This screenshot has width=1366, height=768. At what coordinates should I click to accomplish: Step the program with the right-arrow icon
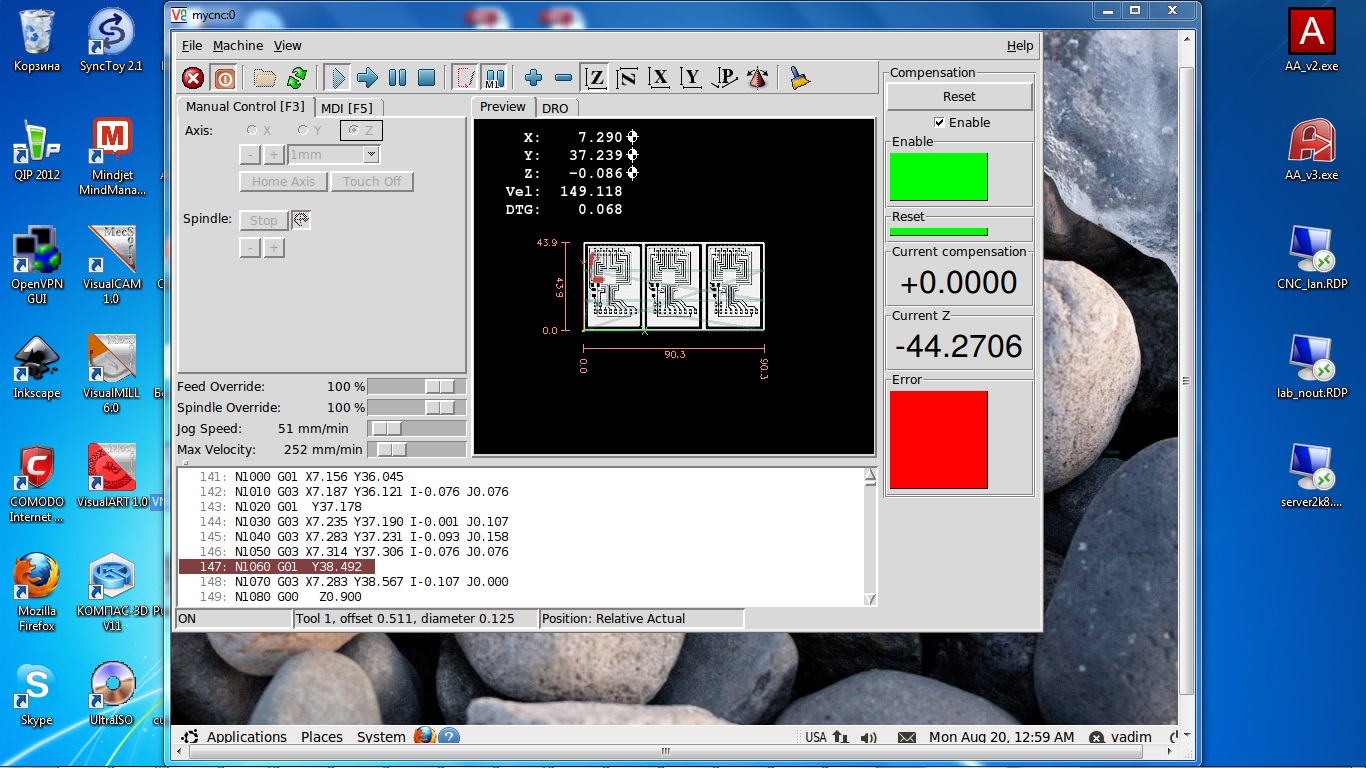point(367,78)
